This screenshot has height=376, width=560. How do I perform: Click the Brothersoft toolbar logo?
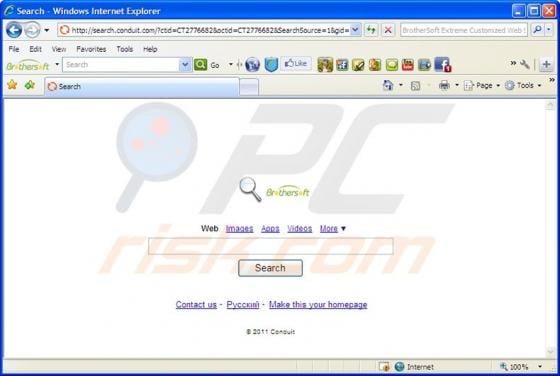pyautogui.click(x=28, y=65)
